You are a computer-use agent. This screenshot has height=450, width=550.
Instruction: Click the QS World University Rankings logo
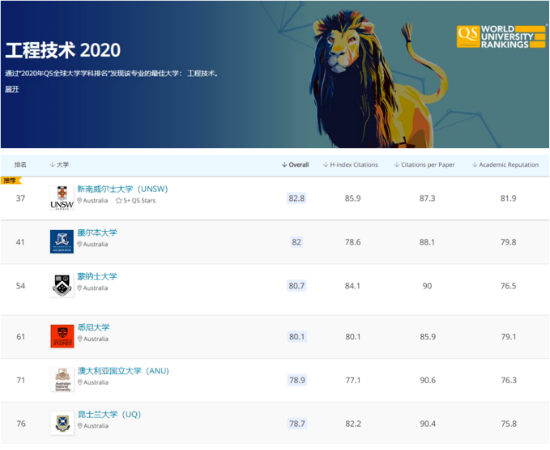[x=502, y=36]
